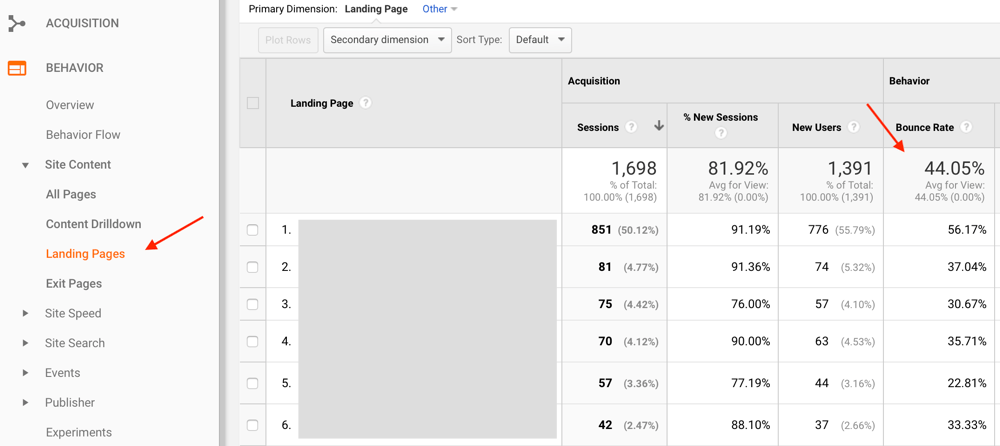Click the Behavior section icon
1000x446 pixels.
[17, 68]
